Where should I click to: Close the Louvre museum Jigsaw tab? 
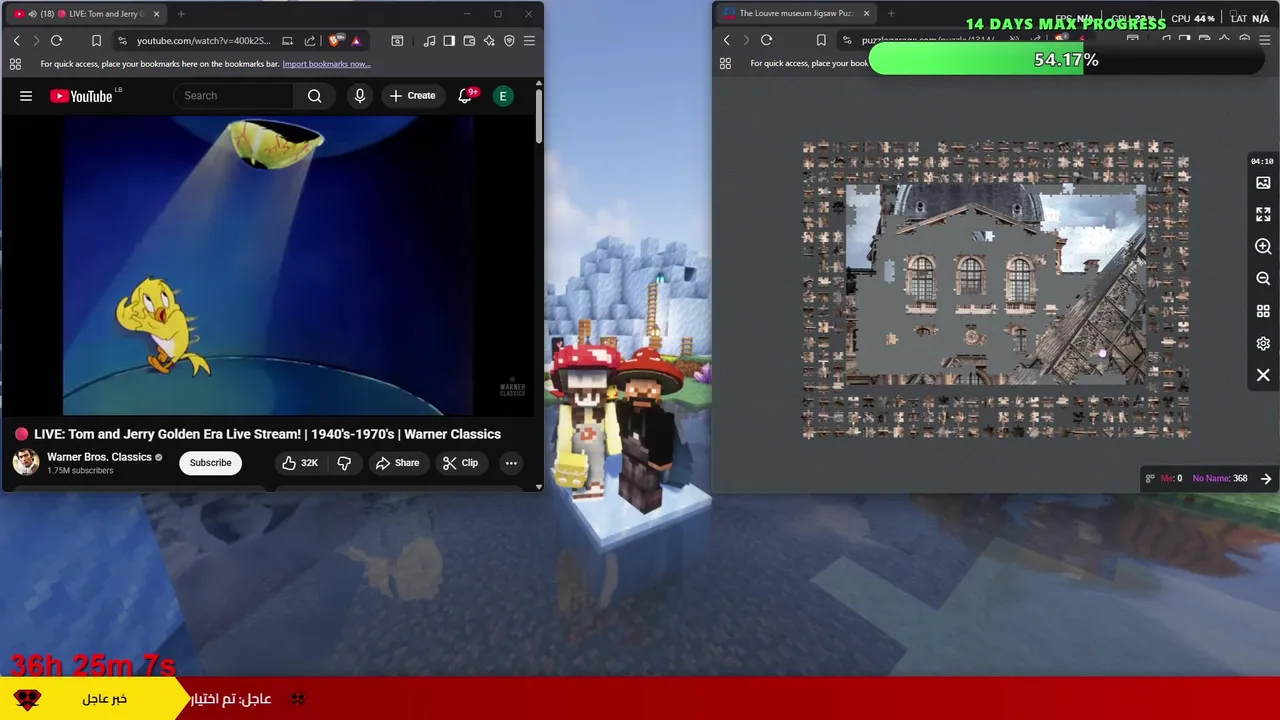point(864,14)
